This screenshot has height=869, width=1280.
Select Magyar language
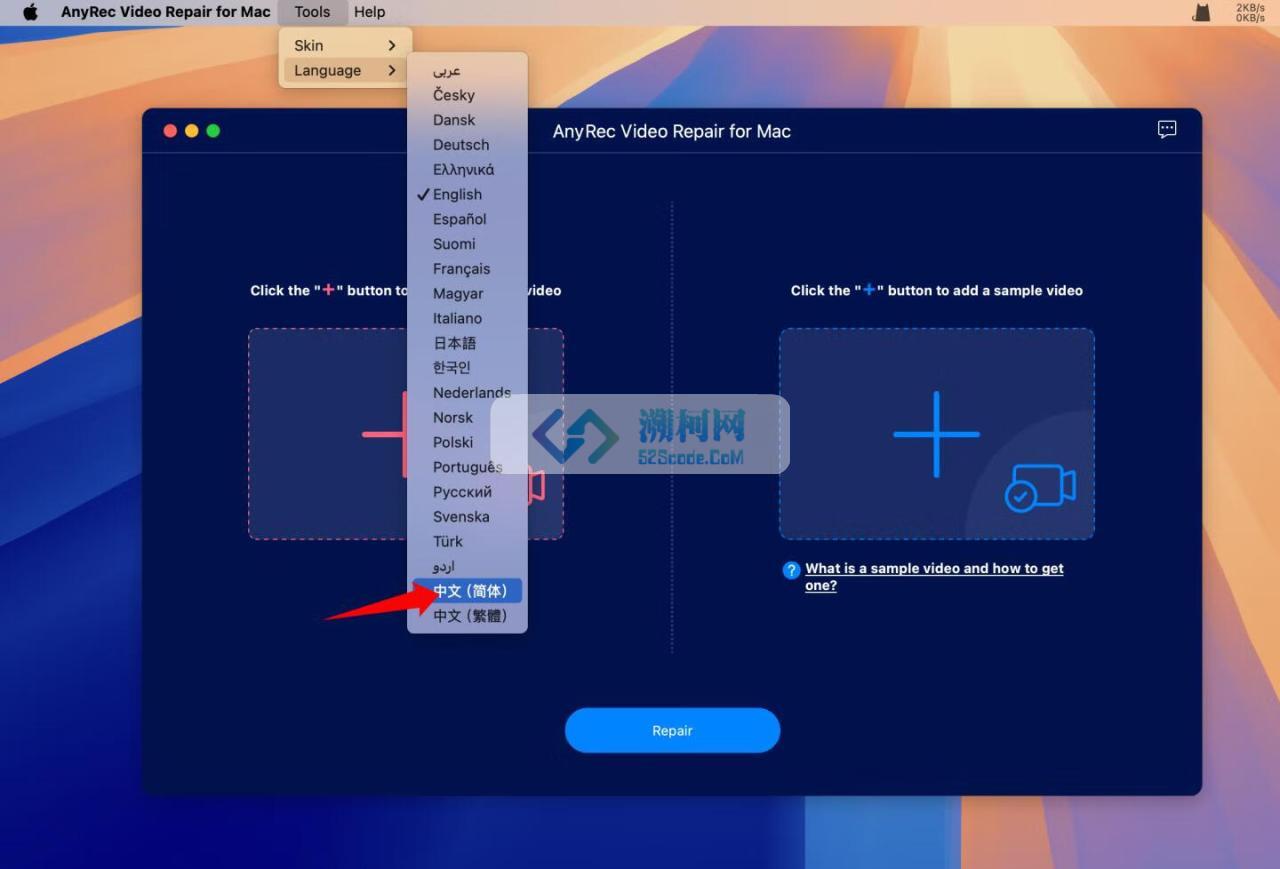467,293
